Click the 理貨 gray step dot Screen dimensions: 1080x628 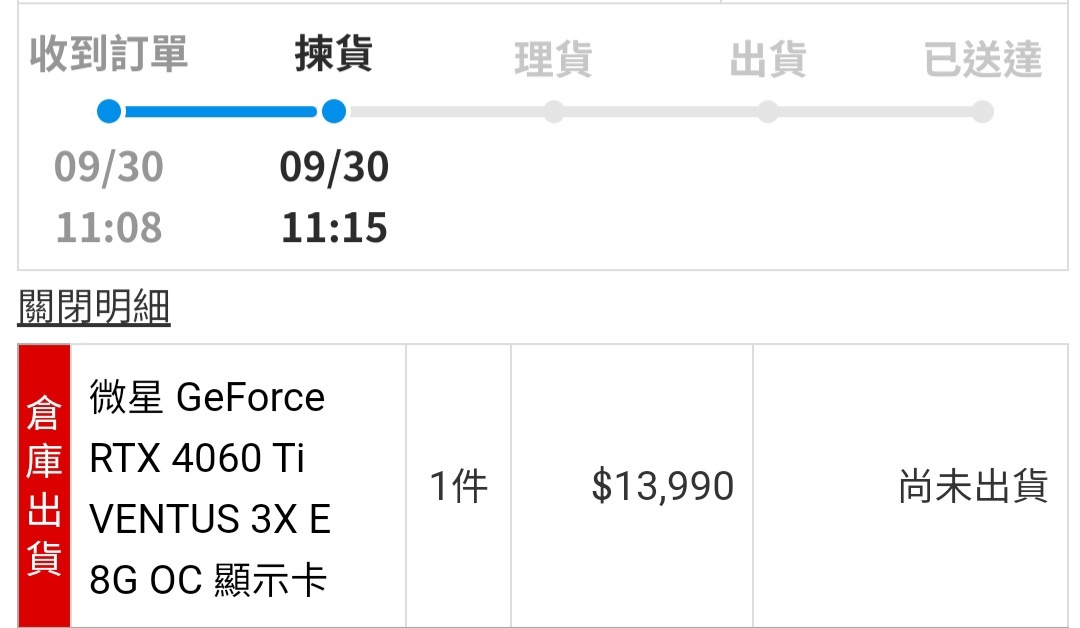553,111
